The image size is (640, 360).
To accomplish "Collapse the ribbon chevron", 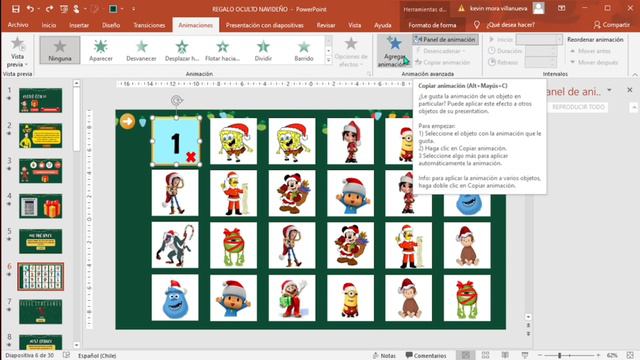I will [635, 74].
